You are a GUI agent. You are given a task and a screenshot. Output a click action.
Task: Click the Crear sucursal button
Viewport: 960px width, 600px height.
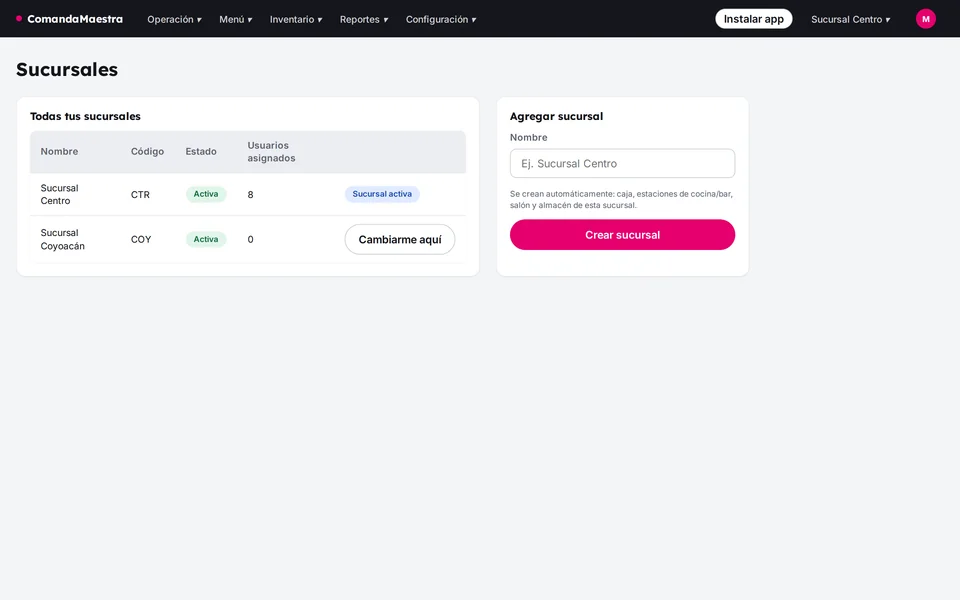click(622, 234)
